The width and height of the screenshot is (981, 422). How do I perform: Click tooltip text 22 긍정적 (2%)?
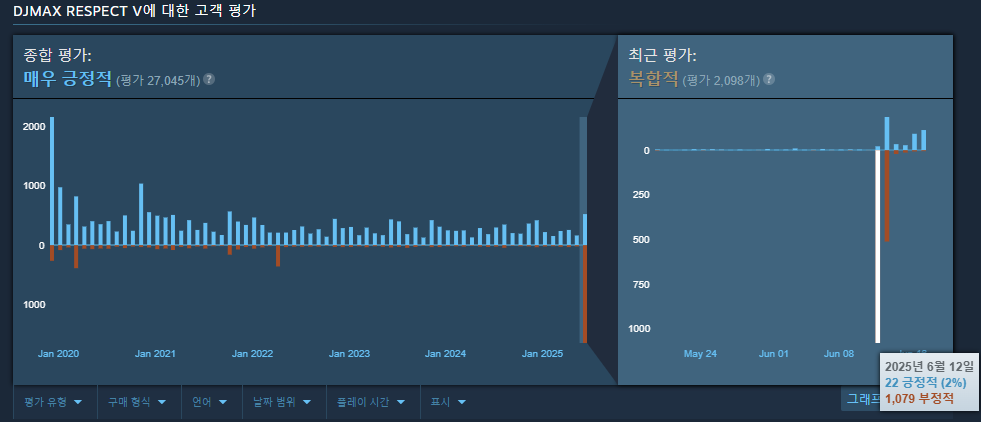click(926, 382)
